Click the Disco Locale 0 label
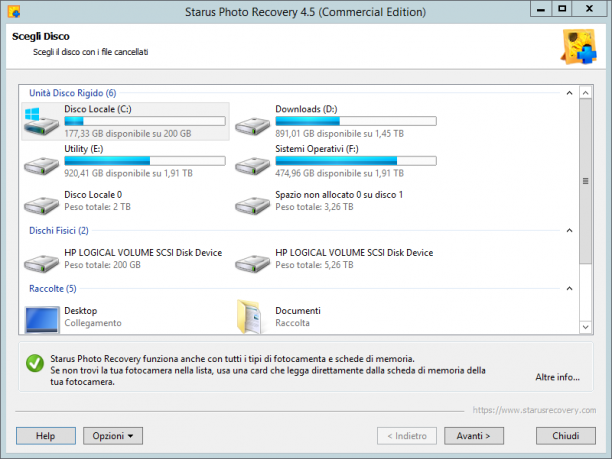 coord(93,194)
